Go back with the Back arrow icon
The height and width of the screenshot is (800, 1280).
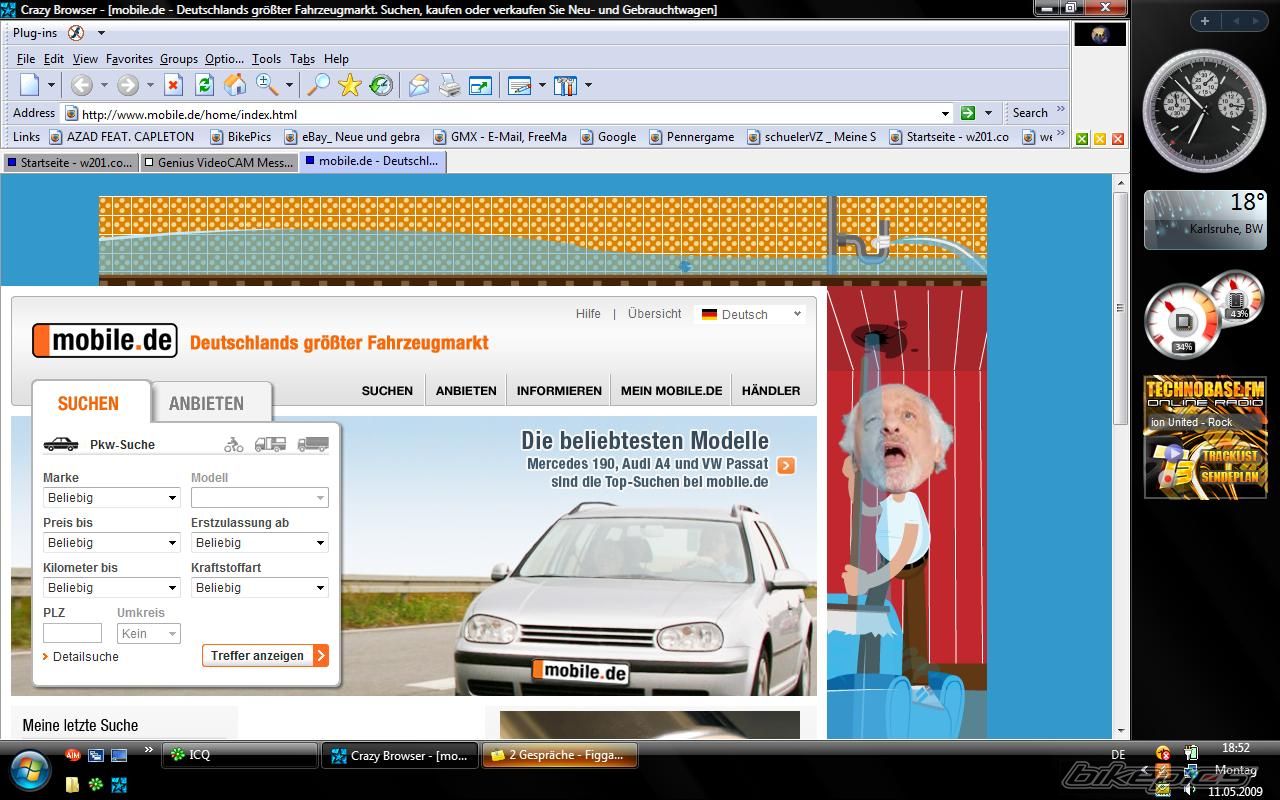pos(82,85)
